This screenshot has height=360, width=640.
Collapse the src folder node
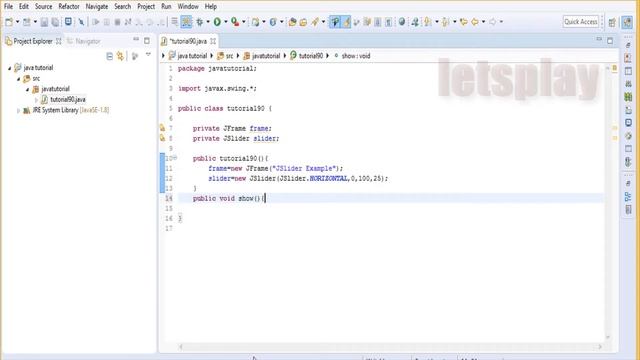[x=18, y=79]
